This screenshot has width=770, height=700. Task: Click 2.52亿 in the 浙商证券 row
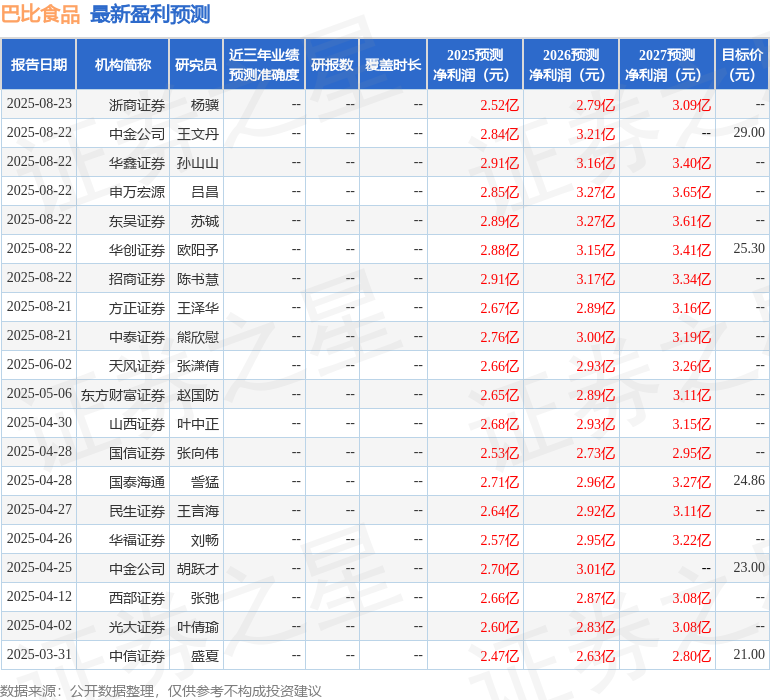[x=499, y=105]
